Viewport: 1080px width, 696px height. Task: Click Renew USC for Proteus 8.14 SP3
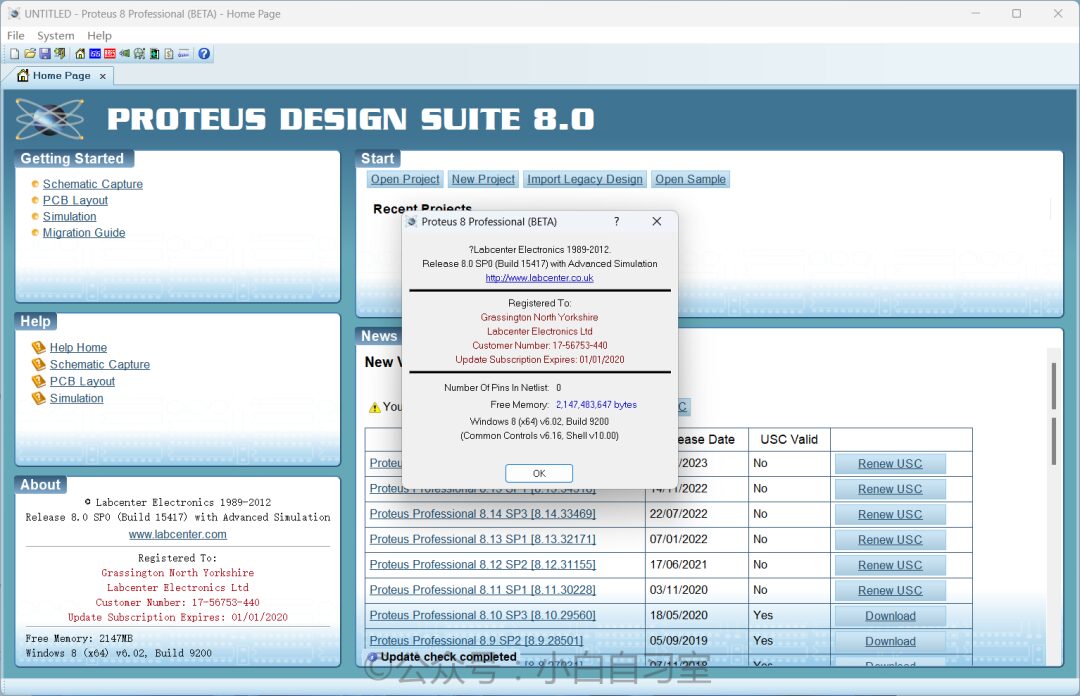click(x=890, y=514)
